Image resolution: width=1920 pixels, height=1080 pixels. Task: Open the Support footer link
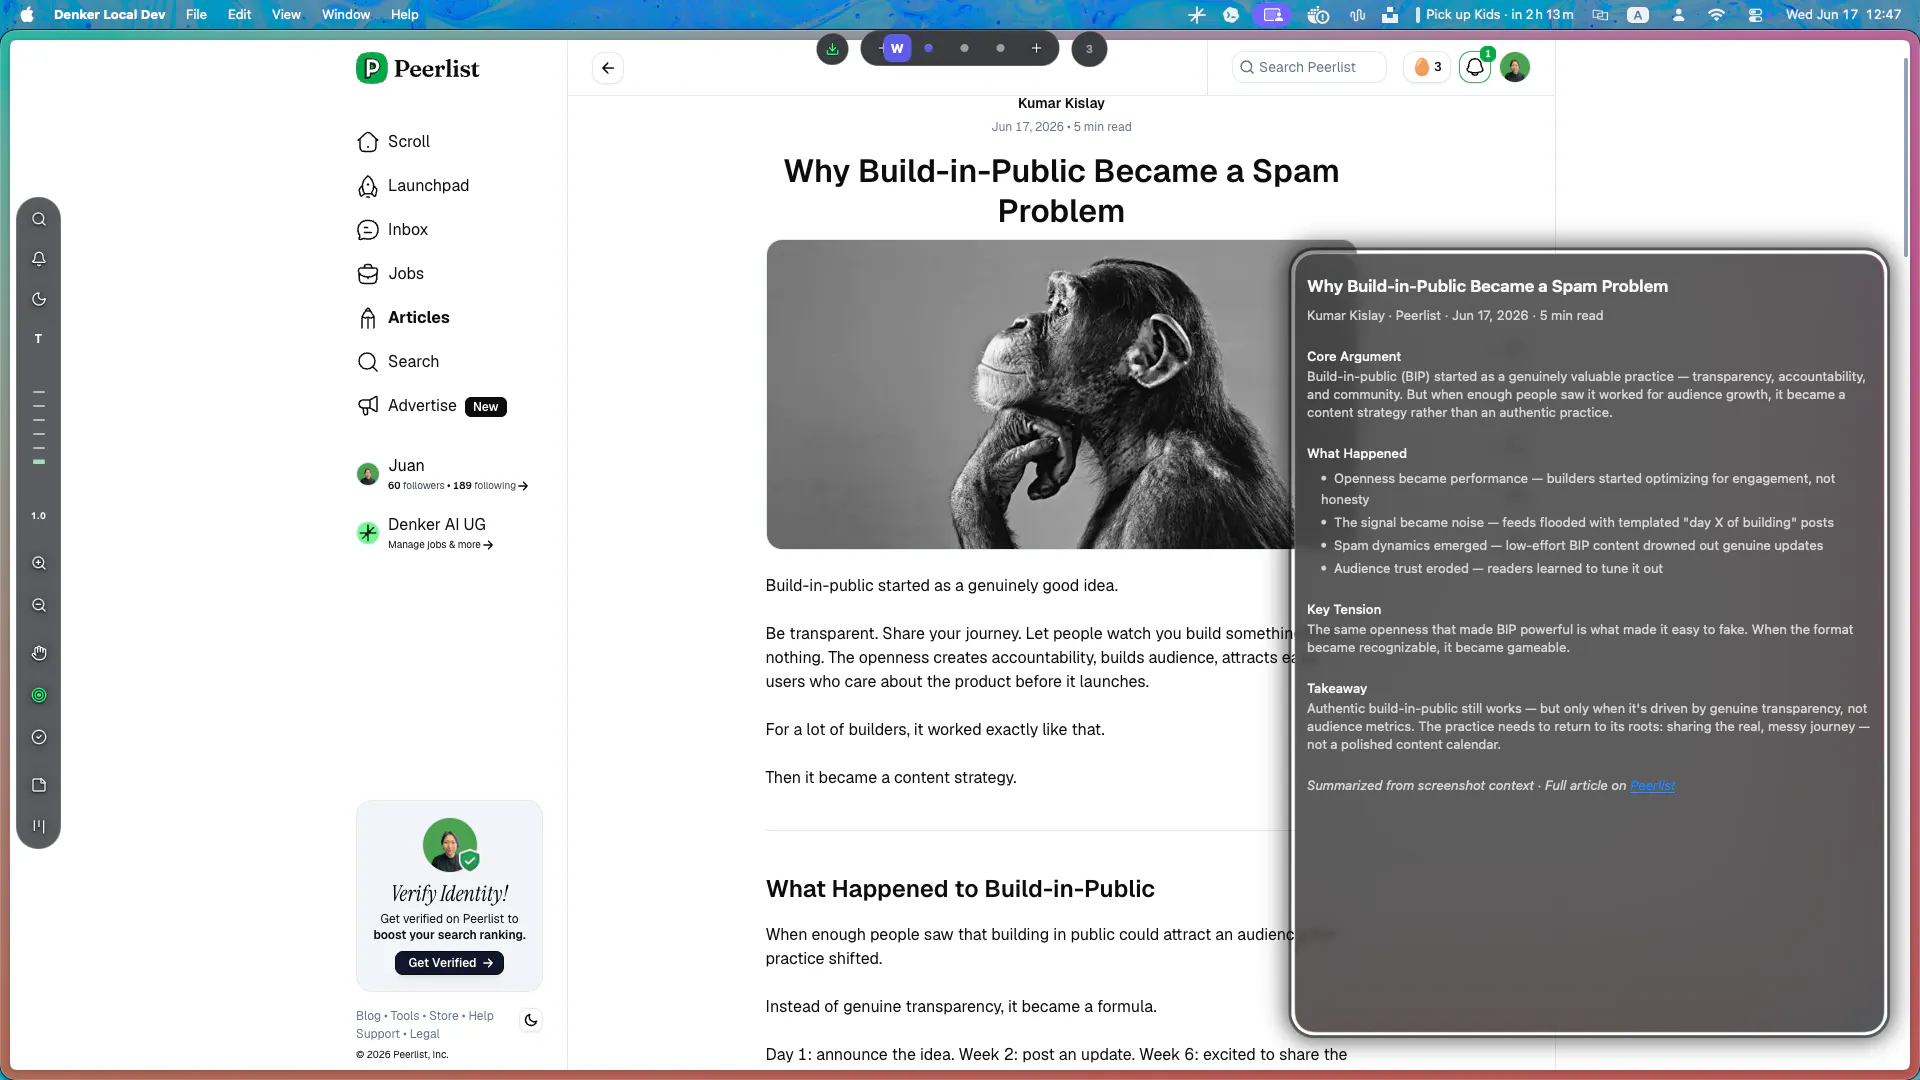[x=378, y=1034]
